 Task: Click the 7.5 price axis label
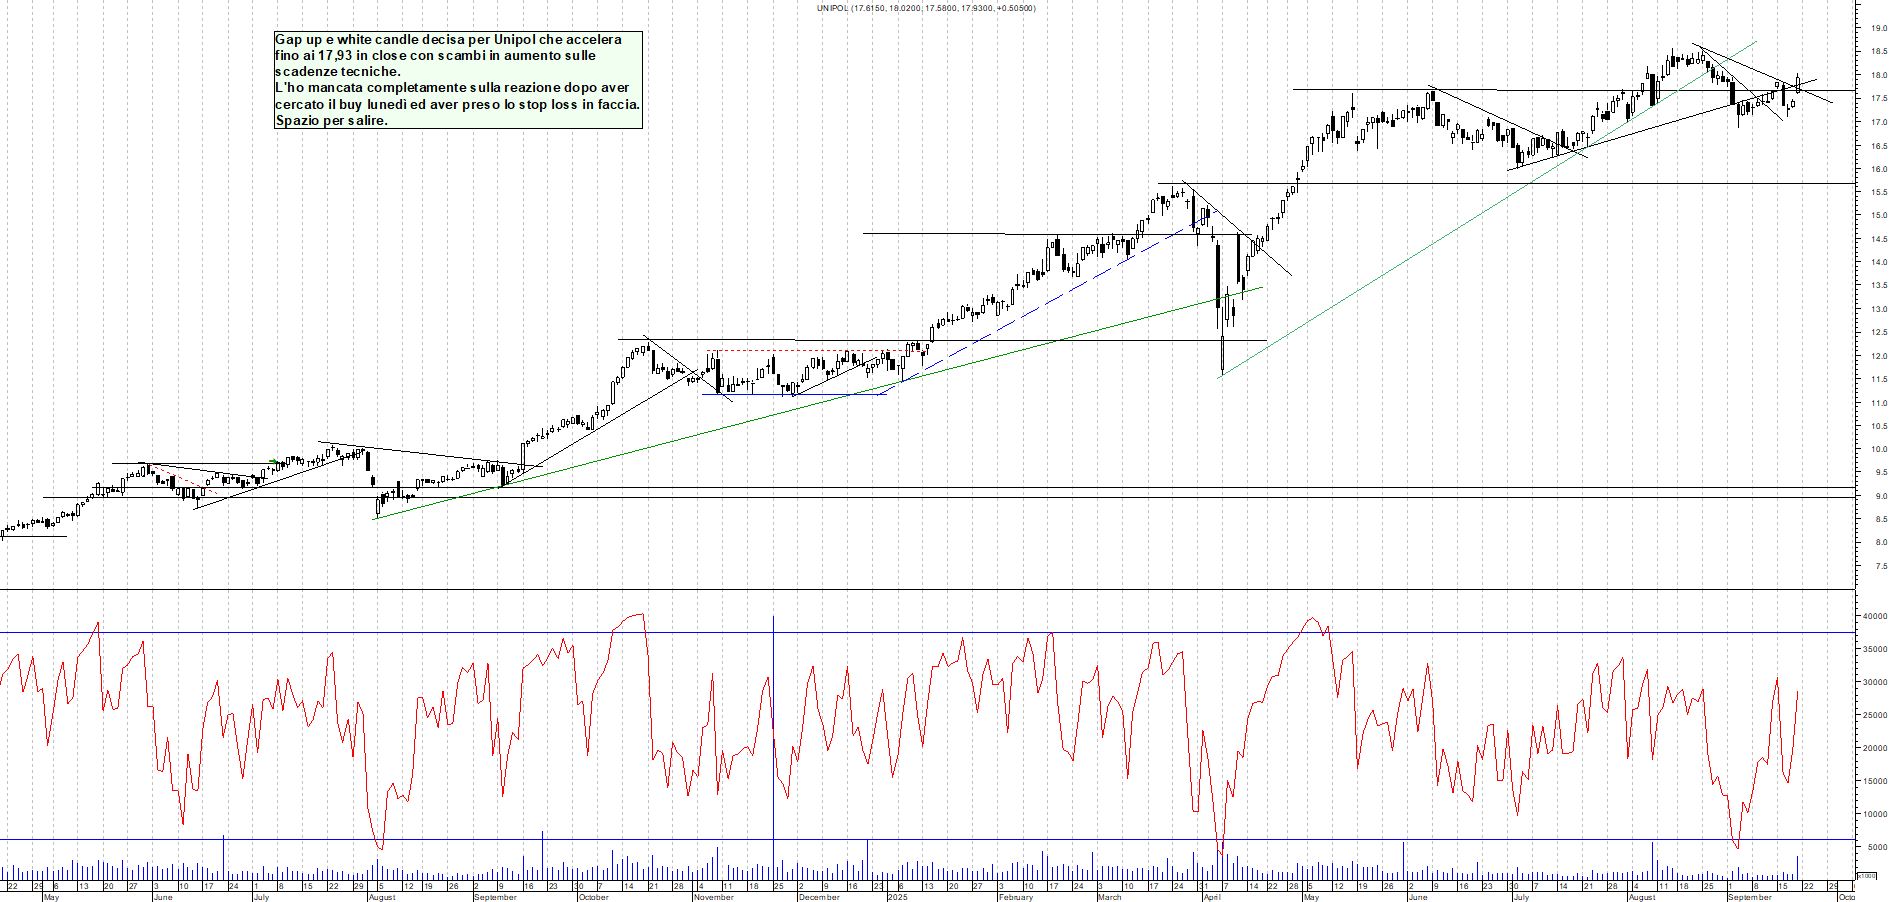pyautogui.click(x=1880, y=566)
